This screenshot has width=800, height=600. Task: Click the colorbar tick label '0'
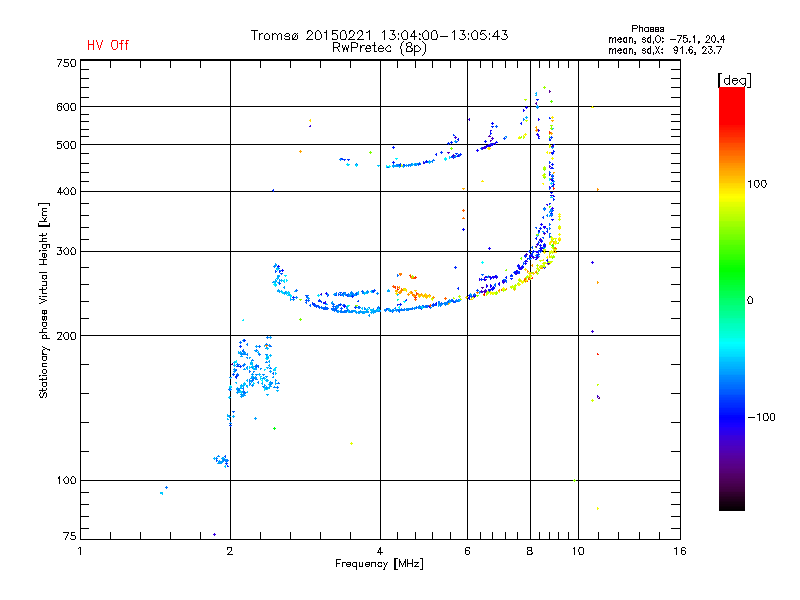click(750, 300)
